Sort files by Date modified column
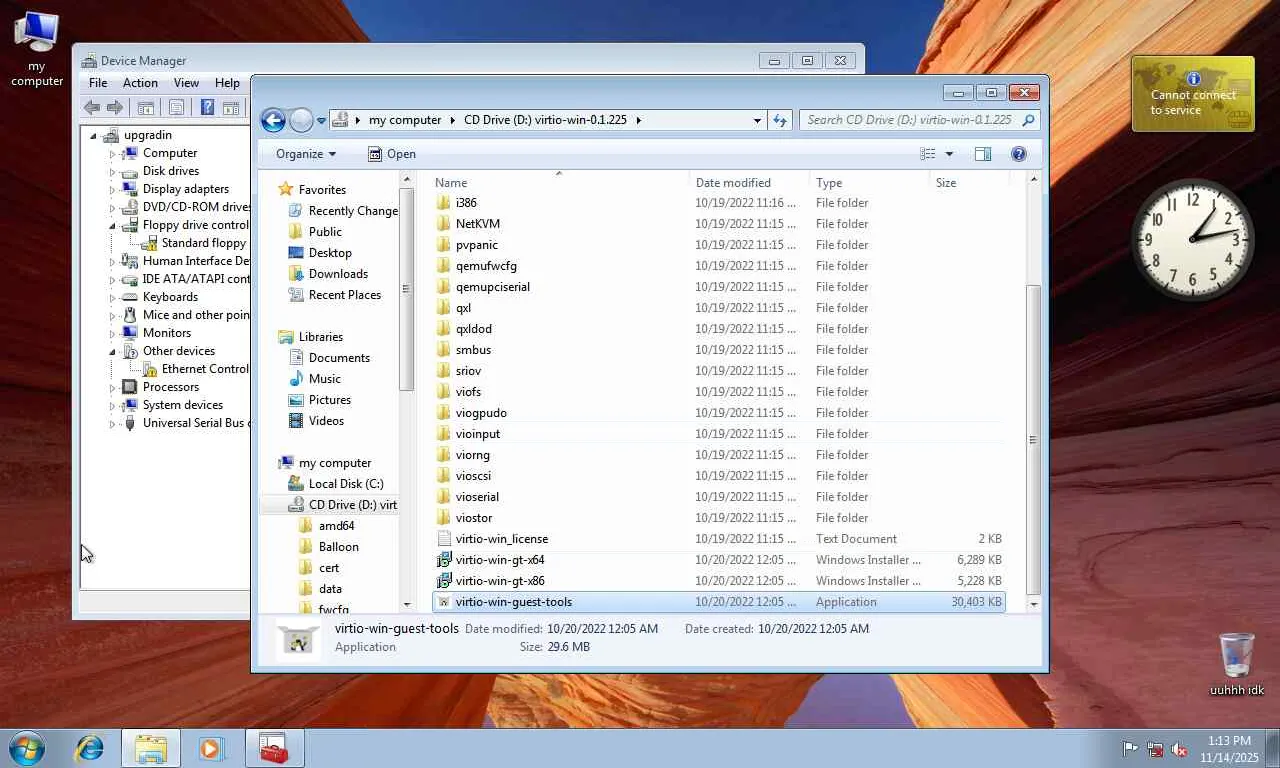This screenshot has width=1280, height=768. point(749,183)
